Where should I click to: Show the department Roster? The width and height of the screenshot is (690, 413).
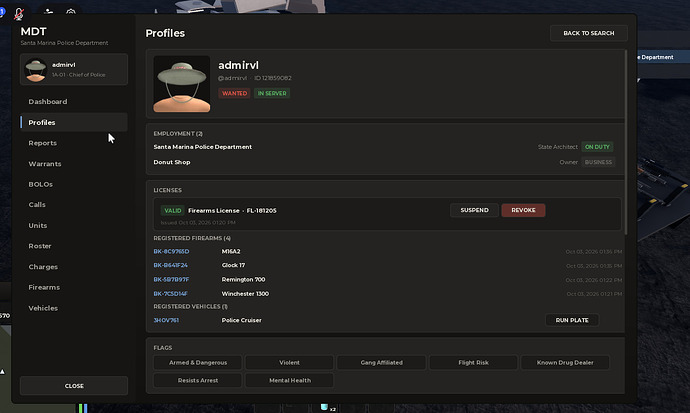74,246
